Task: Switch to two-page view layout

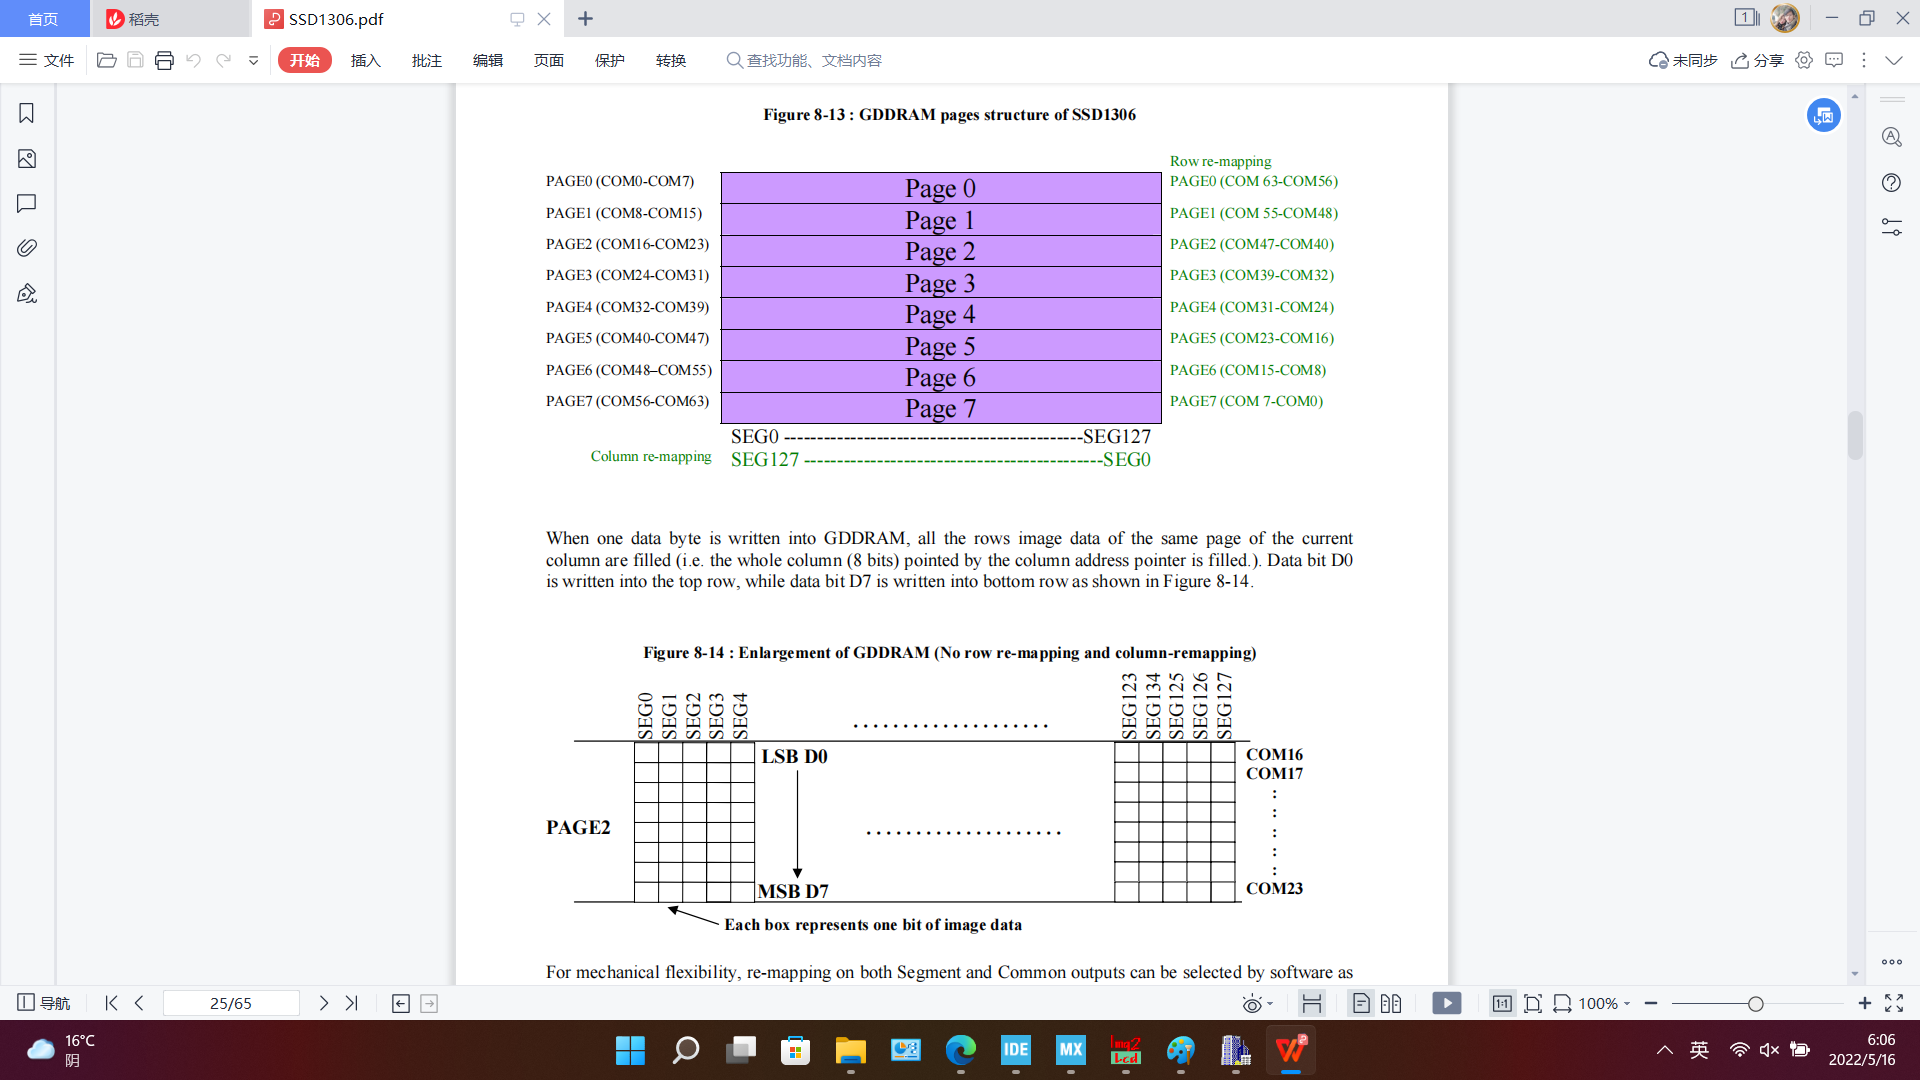Action: [1391, 1003]
